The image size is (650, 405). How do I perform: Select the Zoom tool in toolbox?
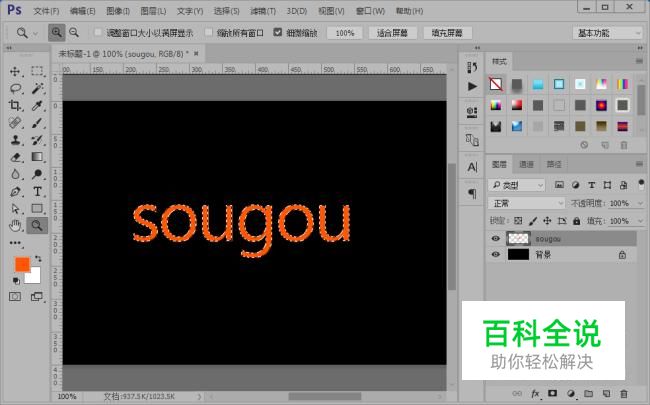(x=37, y=226)
